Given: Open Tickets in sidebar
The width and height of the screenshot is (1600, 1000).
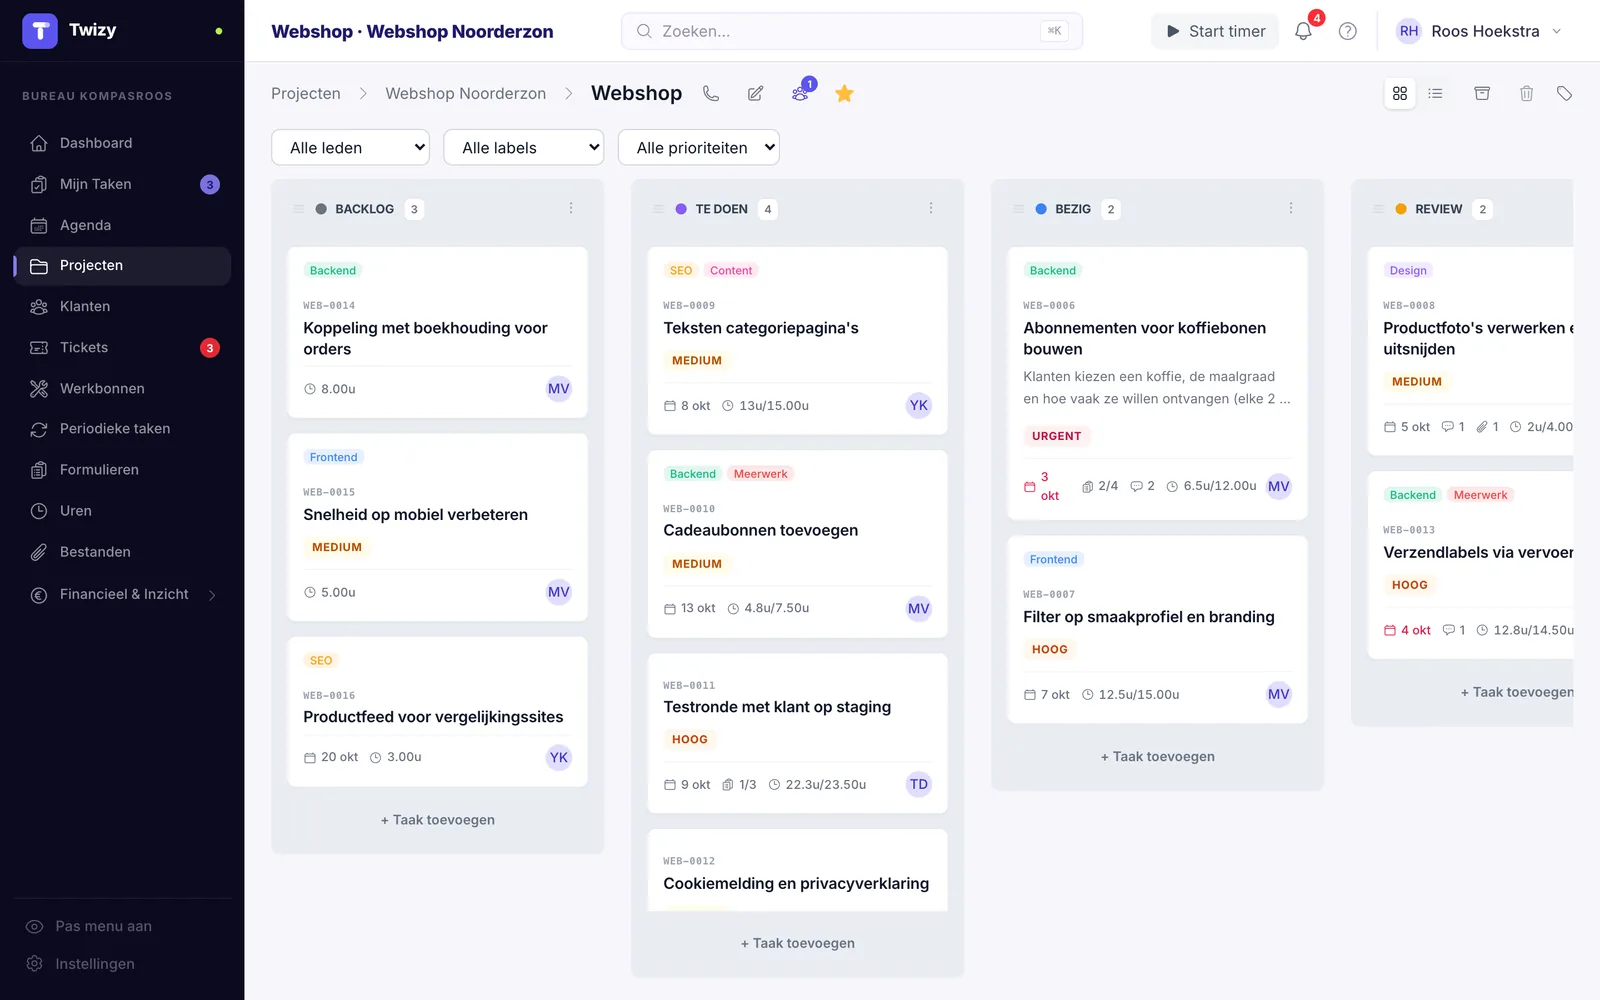Looking at the screenshot, I should [122, 347].
